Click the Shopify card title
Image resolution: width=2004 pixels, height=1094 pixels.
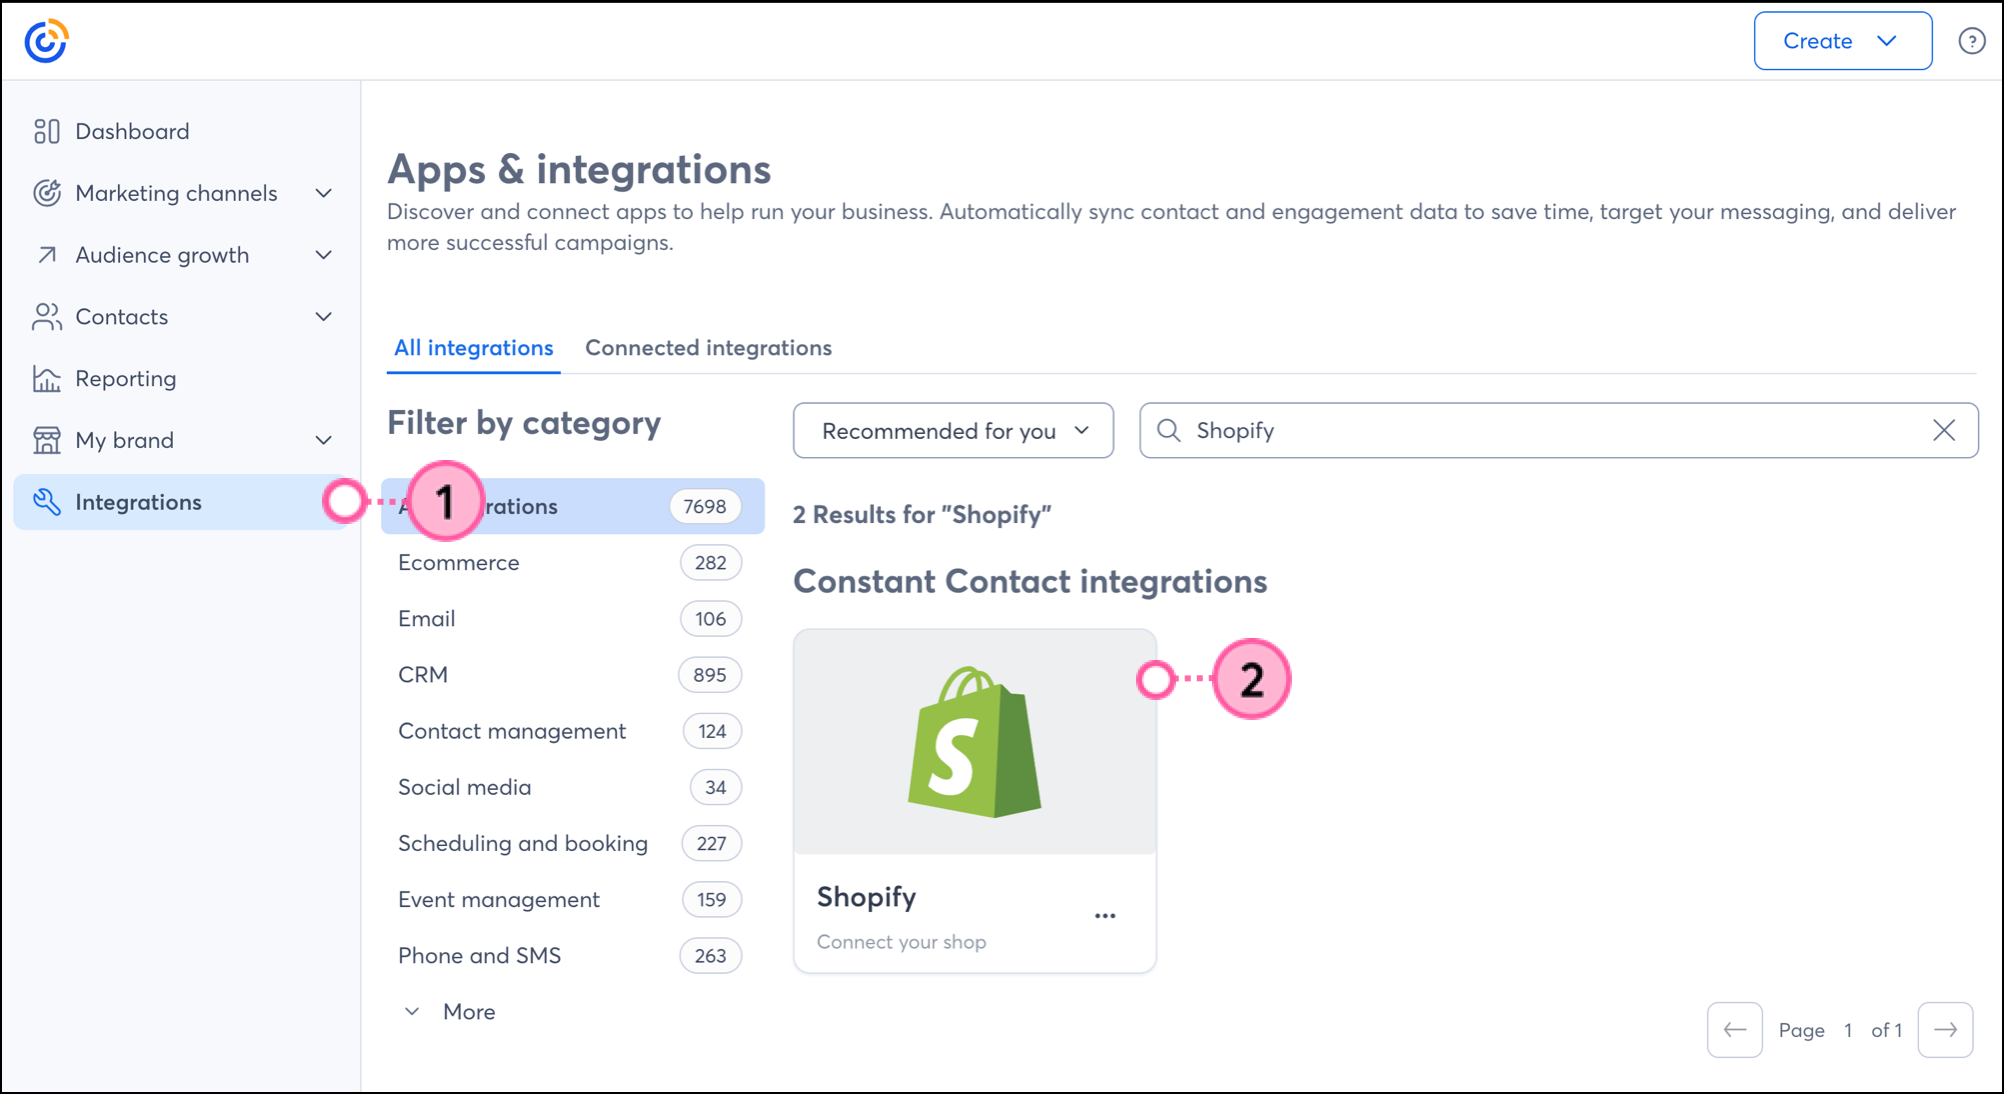point(866,897)
